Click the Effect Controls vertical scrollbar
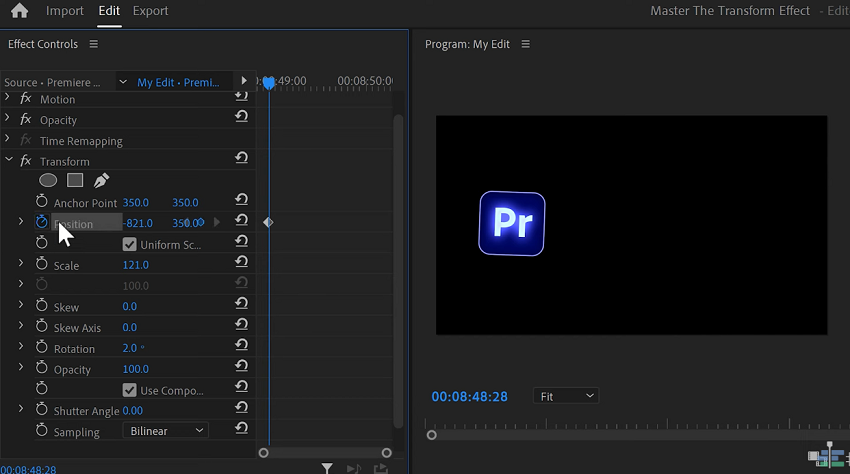Screen dimensions: 850x474 [398, 271]
